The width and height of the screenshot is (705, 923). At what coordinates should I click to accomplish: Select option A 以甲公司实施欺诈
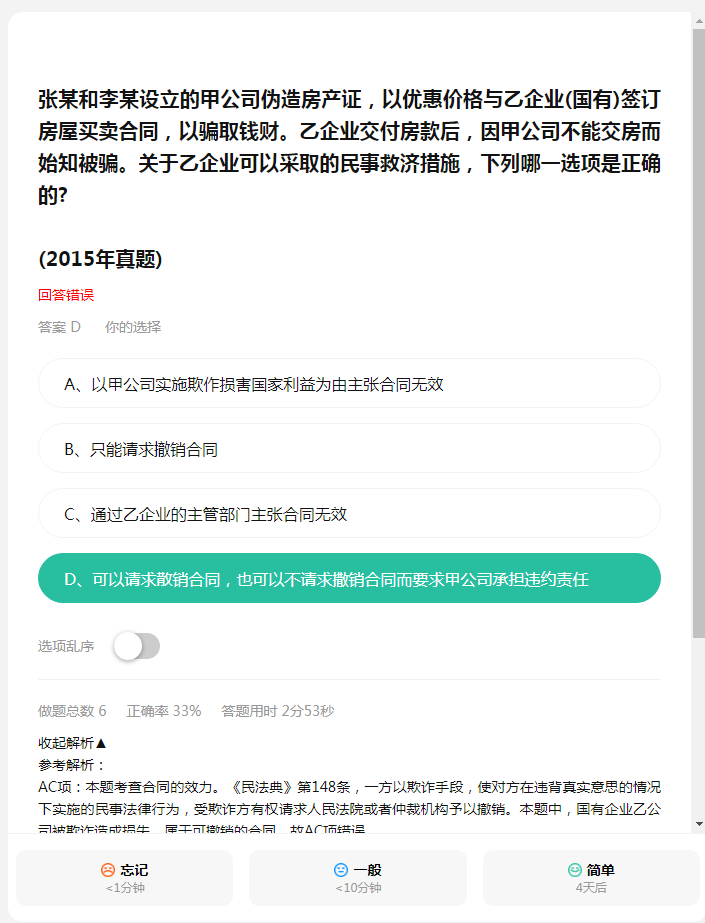click(349, 383)
